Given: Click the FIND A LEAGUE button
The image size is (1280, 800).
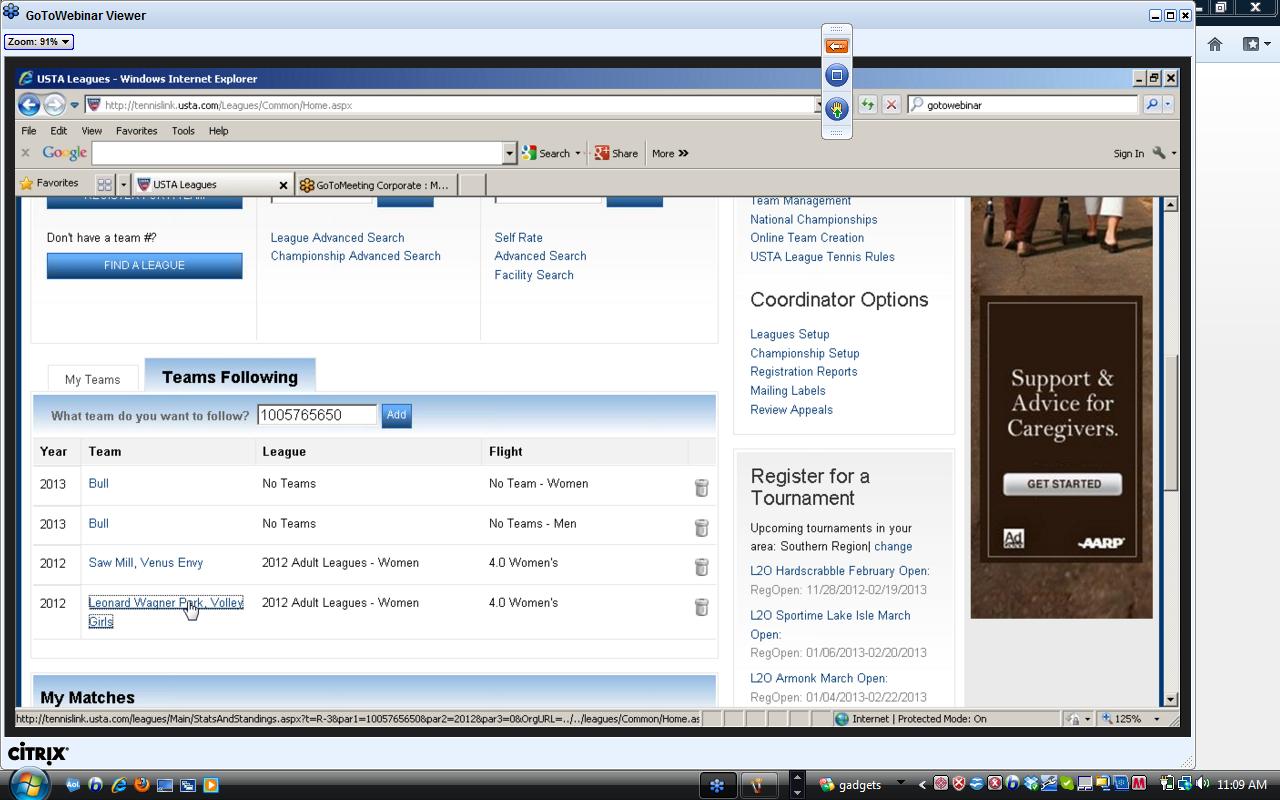Looking at the screenshot, I should [x=144, y=265].
